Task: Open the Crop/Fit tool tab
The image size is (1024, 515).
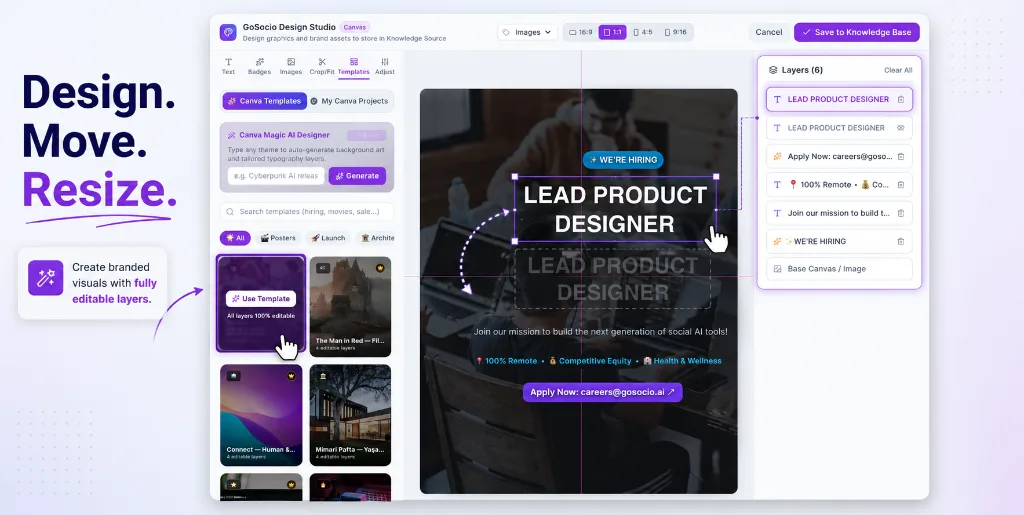Action: (x=322, y=66)
